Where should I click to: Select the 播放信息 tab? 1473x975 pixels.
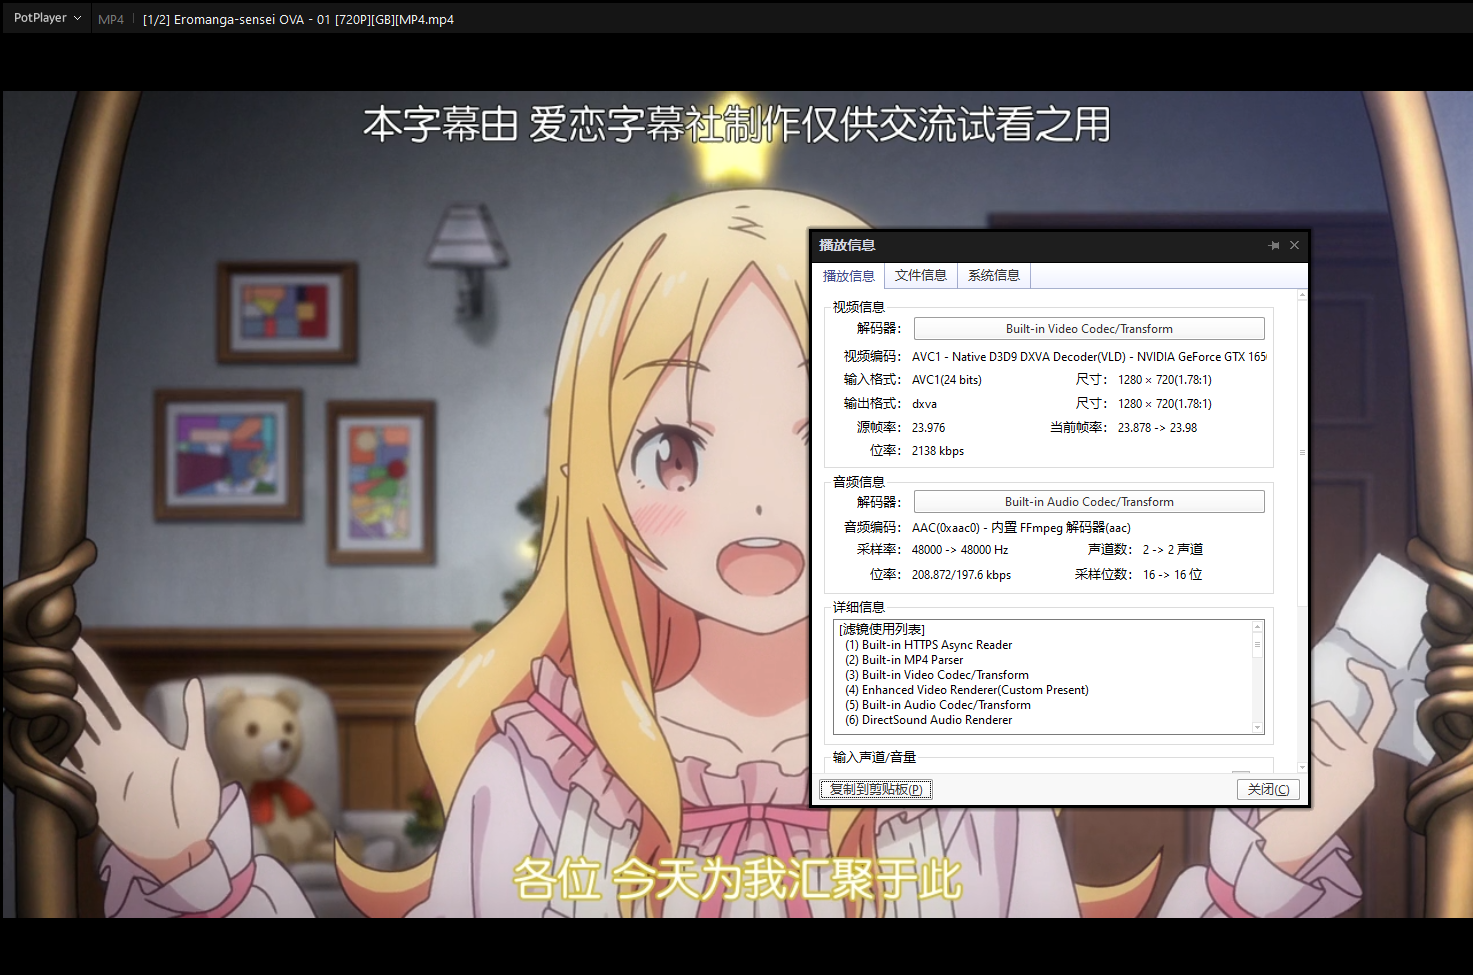click(848, 276)
